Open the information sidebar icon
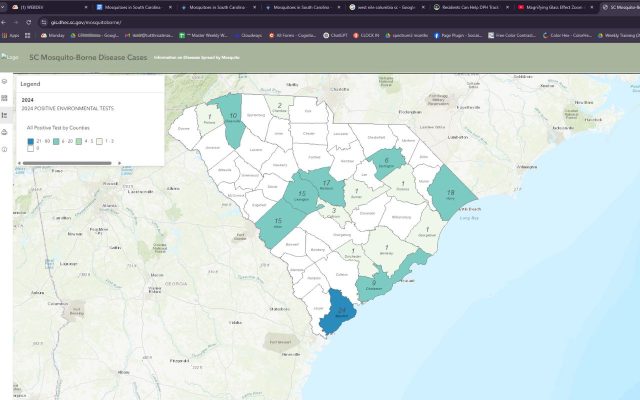640x400 pixels. coord(4,149)
